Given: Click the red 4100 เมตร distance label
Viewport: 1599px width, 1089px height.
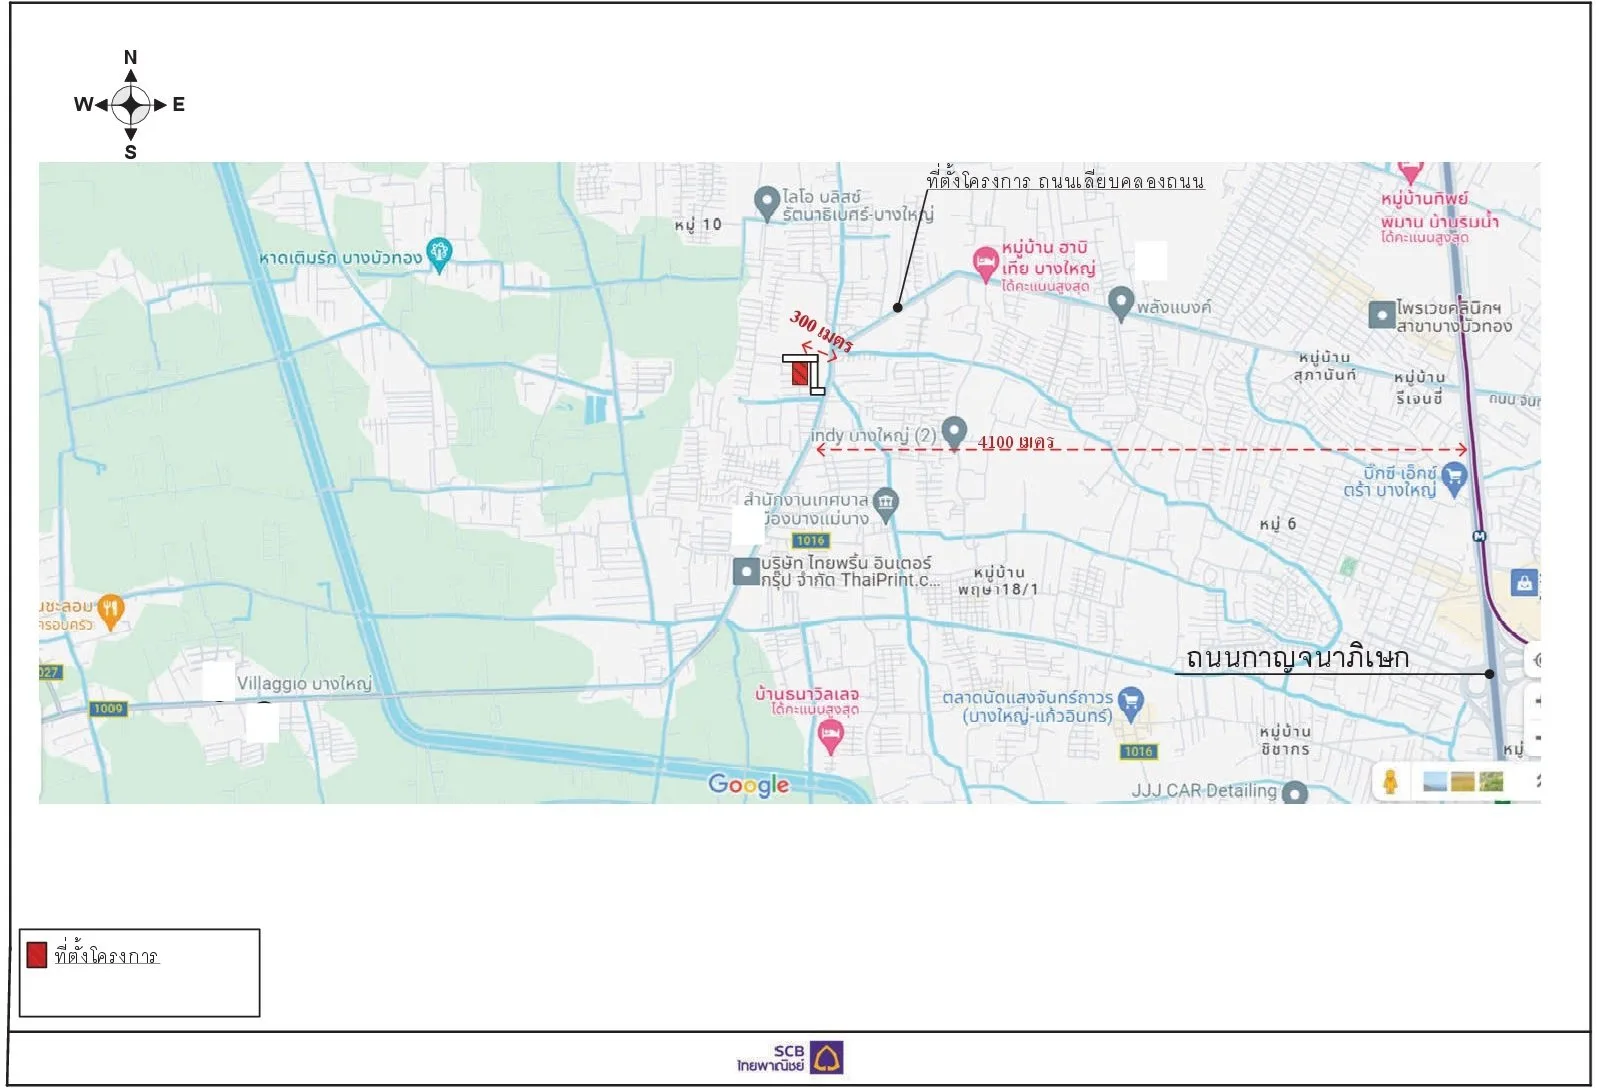Looking at the screenshot, I should point(1016,442).
